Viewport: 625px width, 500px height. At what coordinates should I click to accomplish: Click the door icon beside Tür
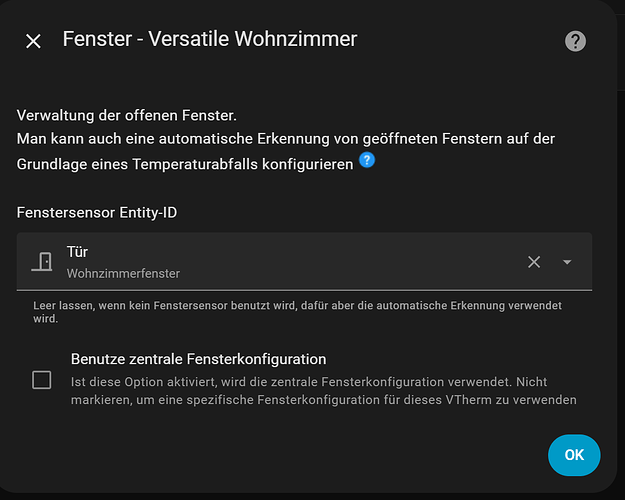(x=42, y=262)
